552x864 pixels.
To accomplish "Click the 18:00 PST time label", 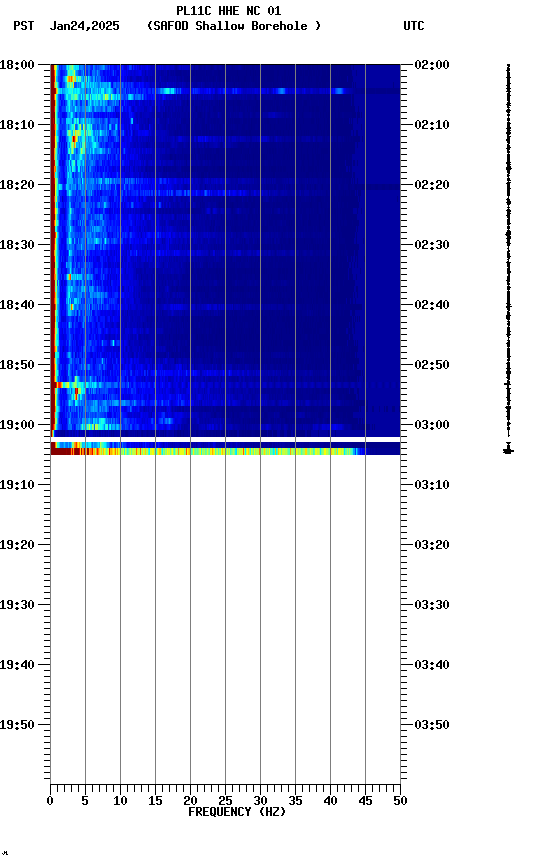I will (17, 65).
